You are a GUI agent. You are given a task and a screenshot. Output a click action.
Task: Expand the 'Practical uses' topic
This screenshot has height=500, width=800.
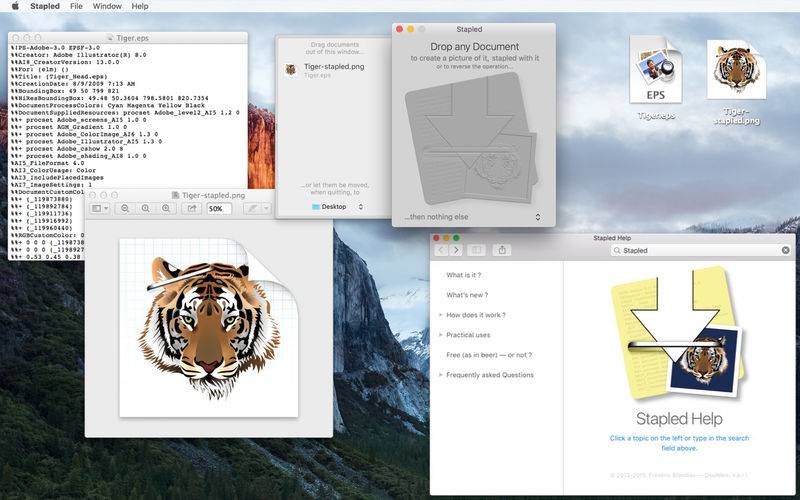(x=440, y=335)
